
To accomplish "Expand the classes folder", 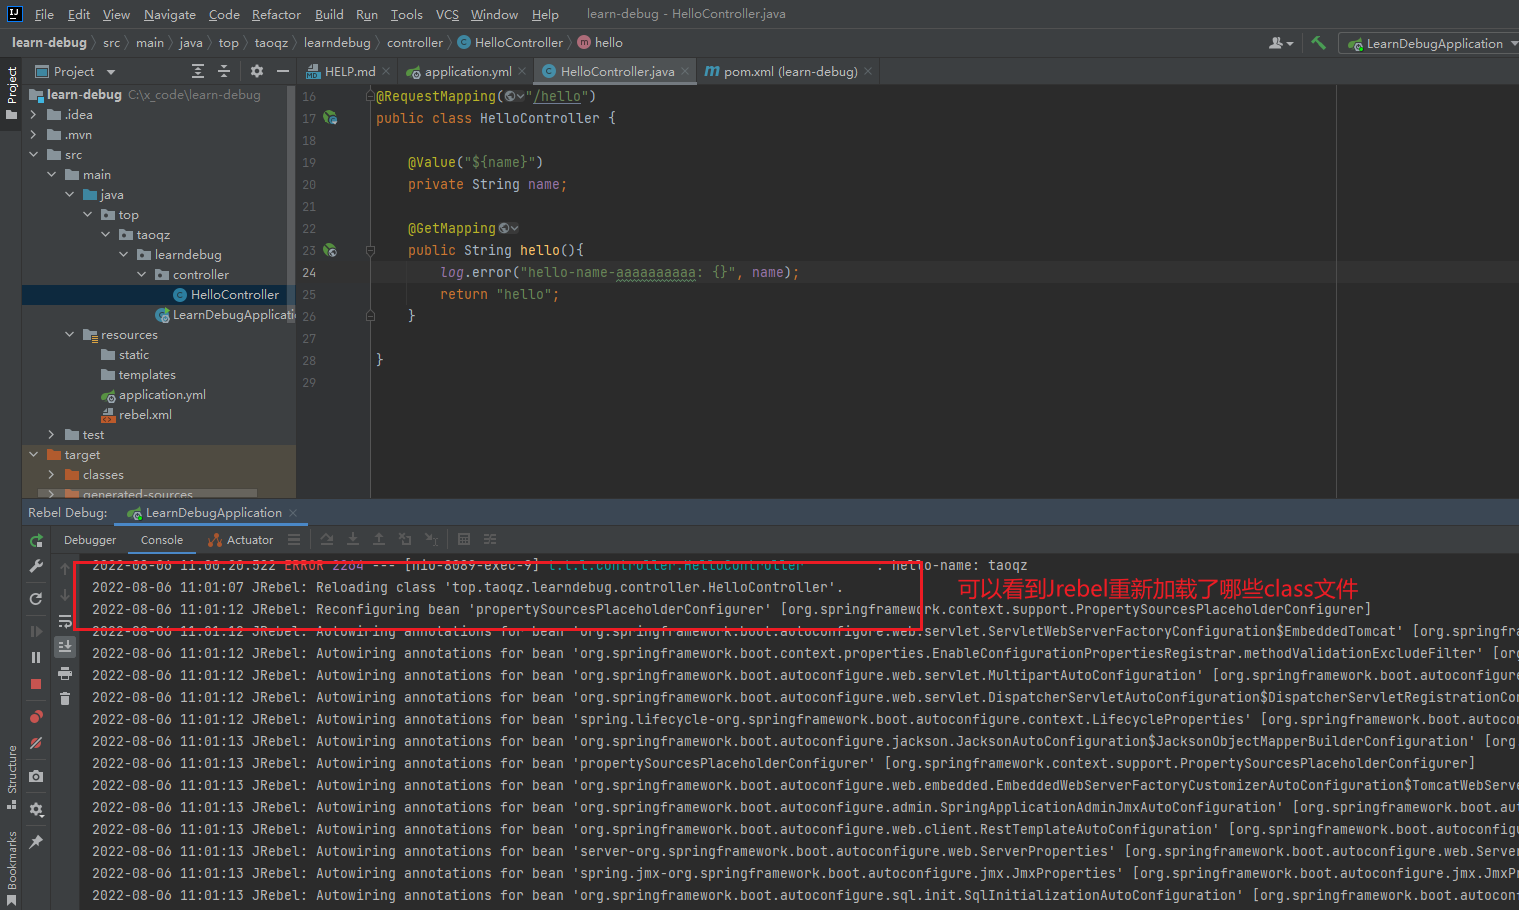I will coord(51,475).
